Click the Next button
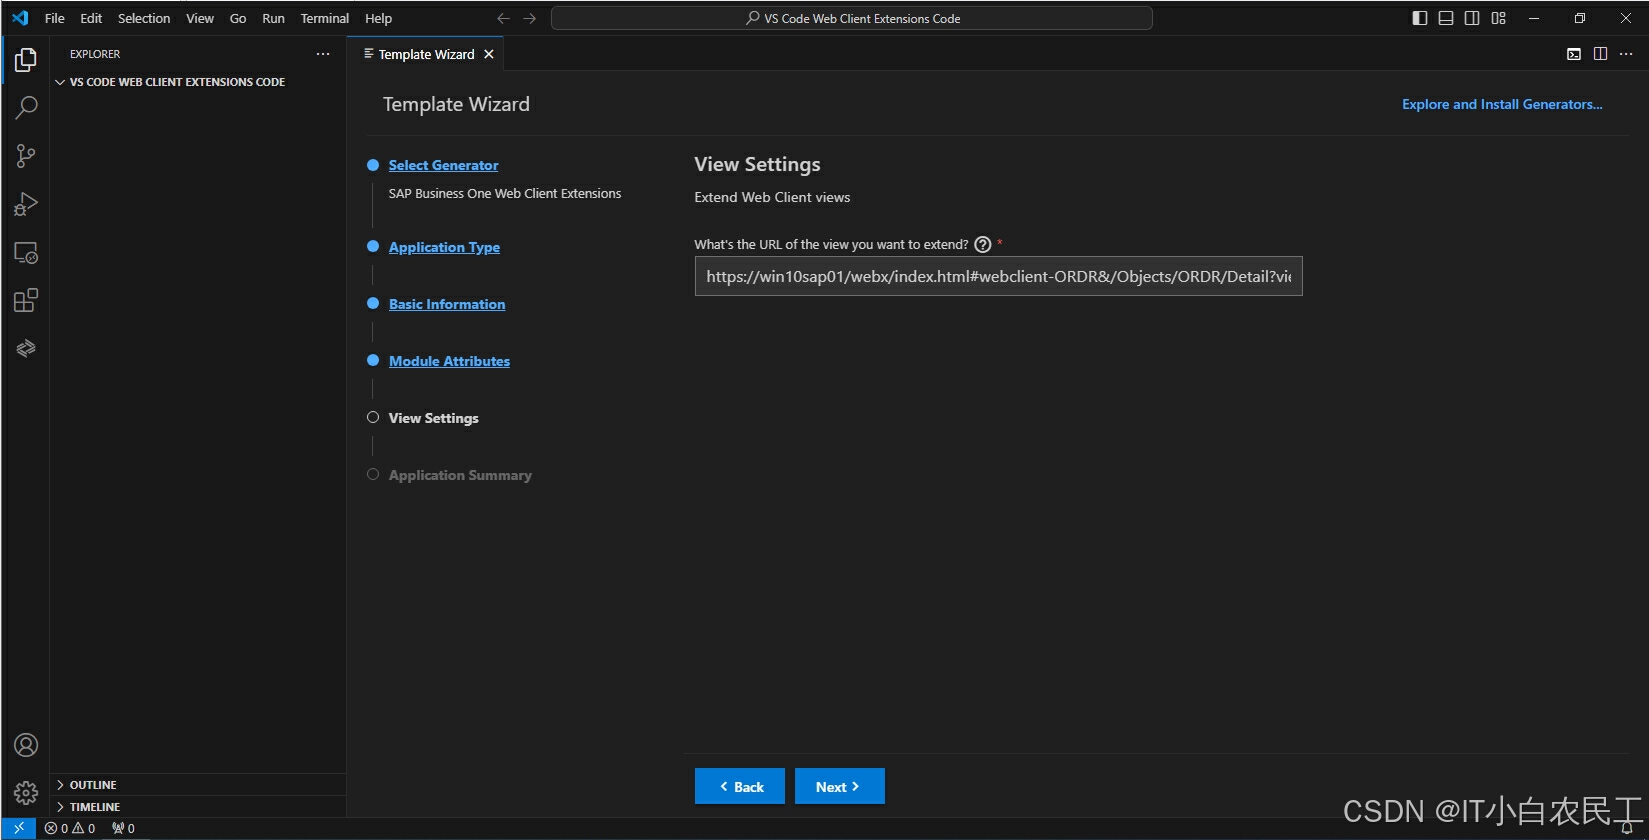Image resolution: width=1649 pixels, height=840 pixels. [x=840, y=786]
